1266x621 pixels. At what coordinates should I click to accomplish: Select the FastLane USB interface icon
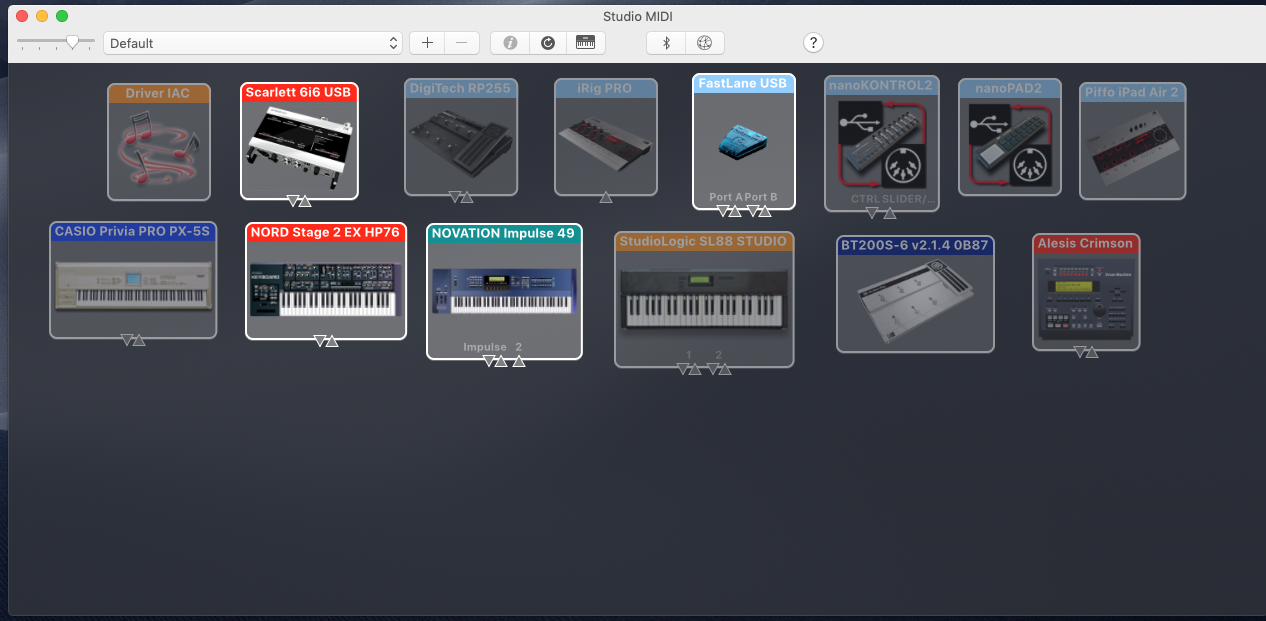pyautogui.click(x=744, y=143)
